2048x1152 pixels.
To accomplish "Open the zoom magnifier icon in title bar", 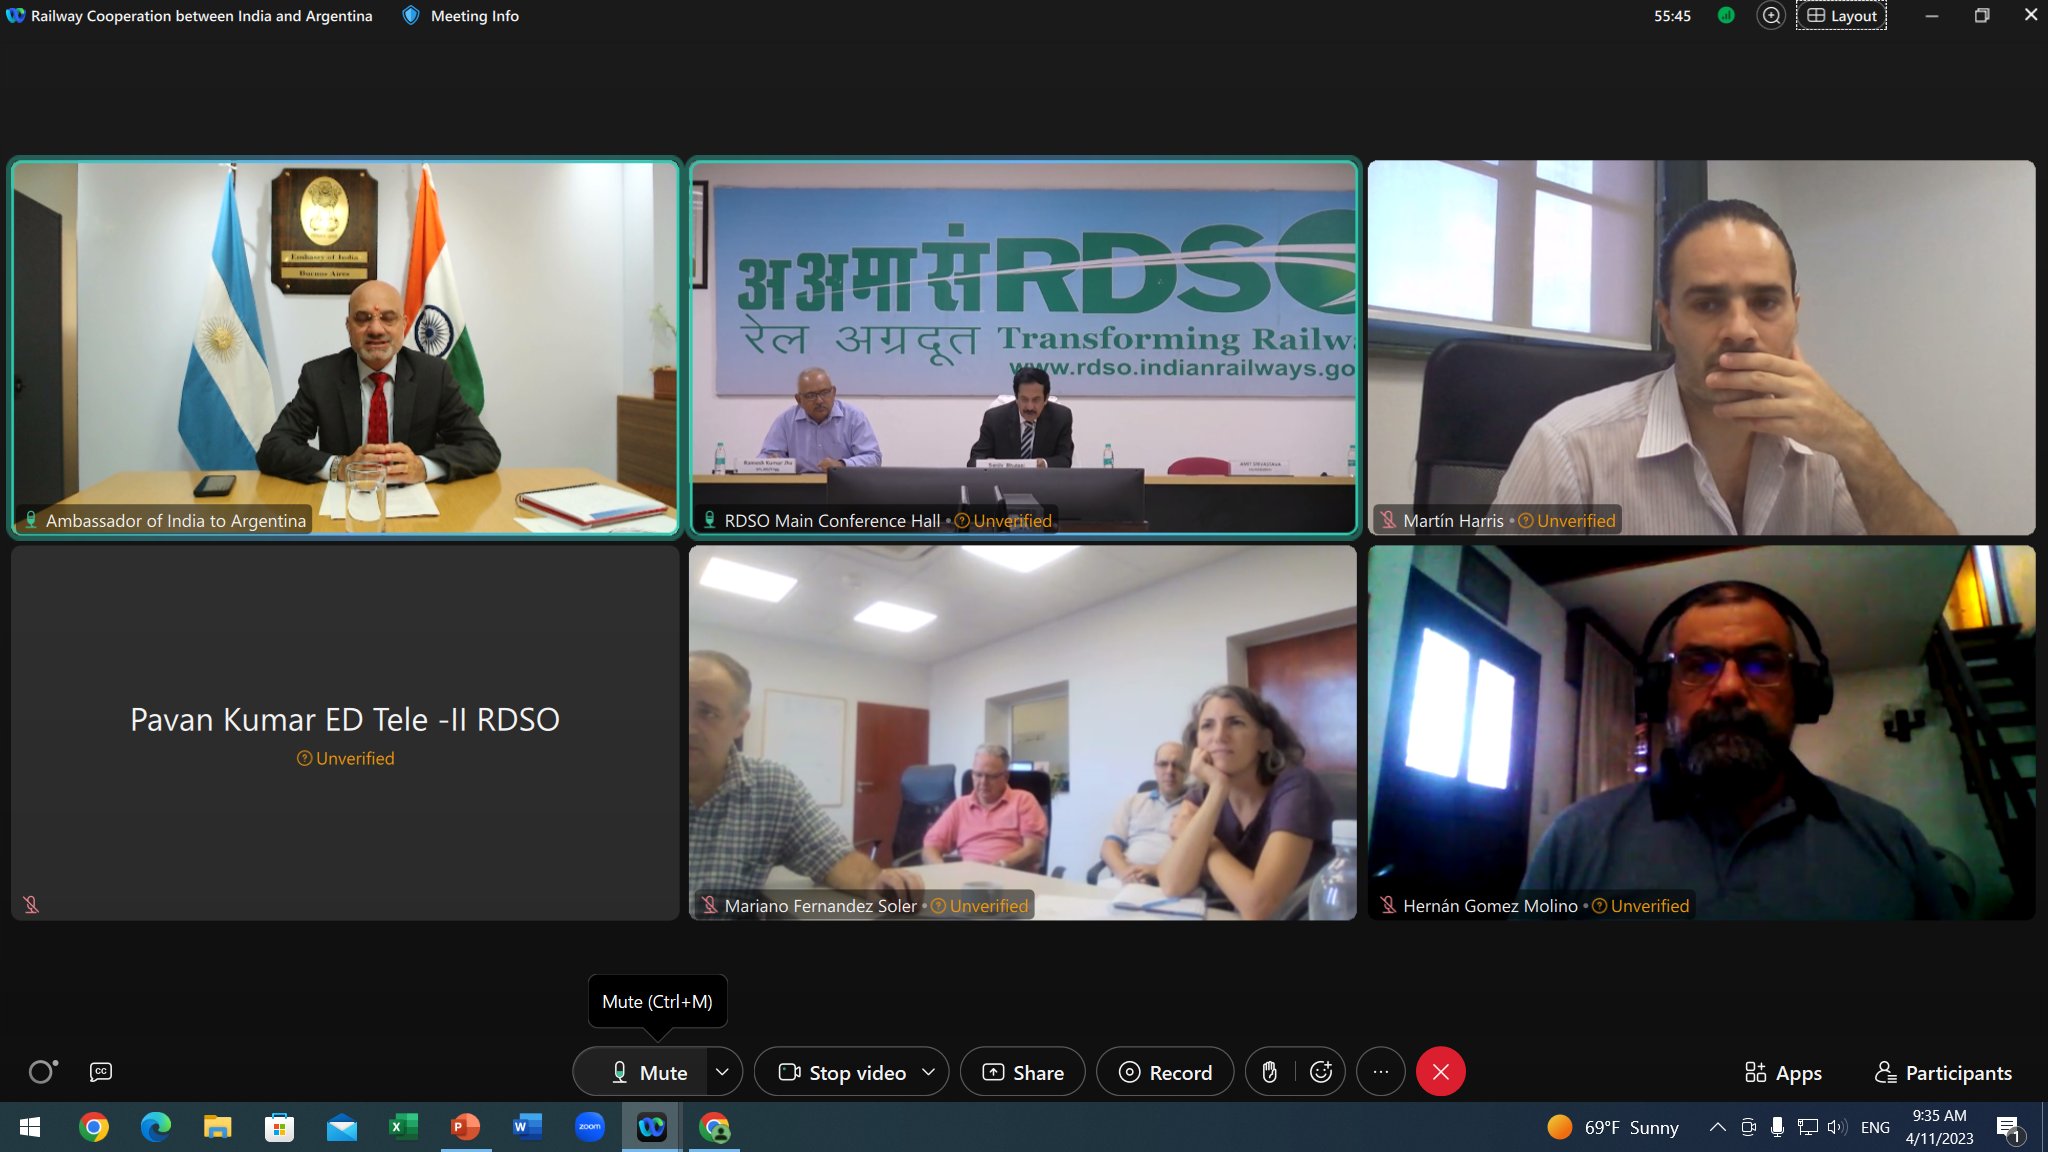I will (x=1770, y=16).
